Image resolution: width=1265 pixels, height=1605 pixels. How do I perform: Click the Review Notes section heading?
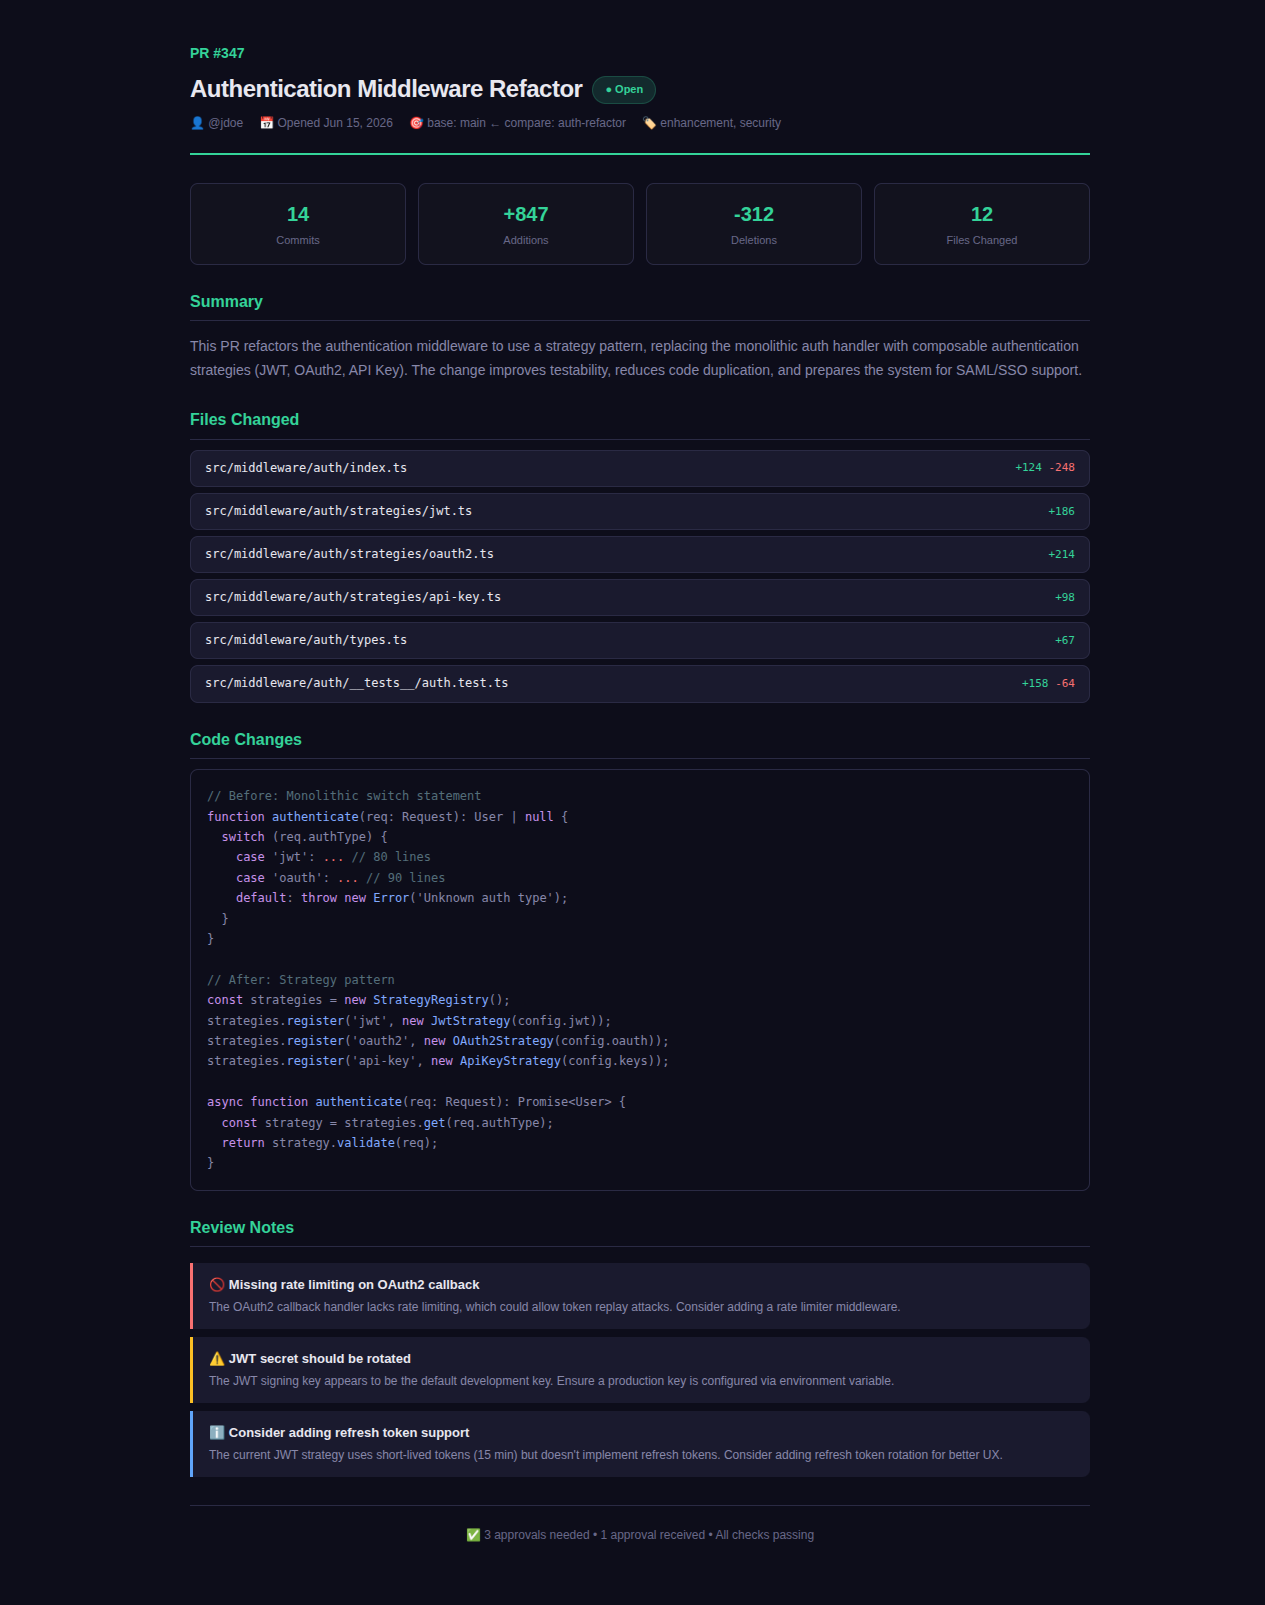(x=242, y=1228)
